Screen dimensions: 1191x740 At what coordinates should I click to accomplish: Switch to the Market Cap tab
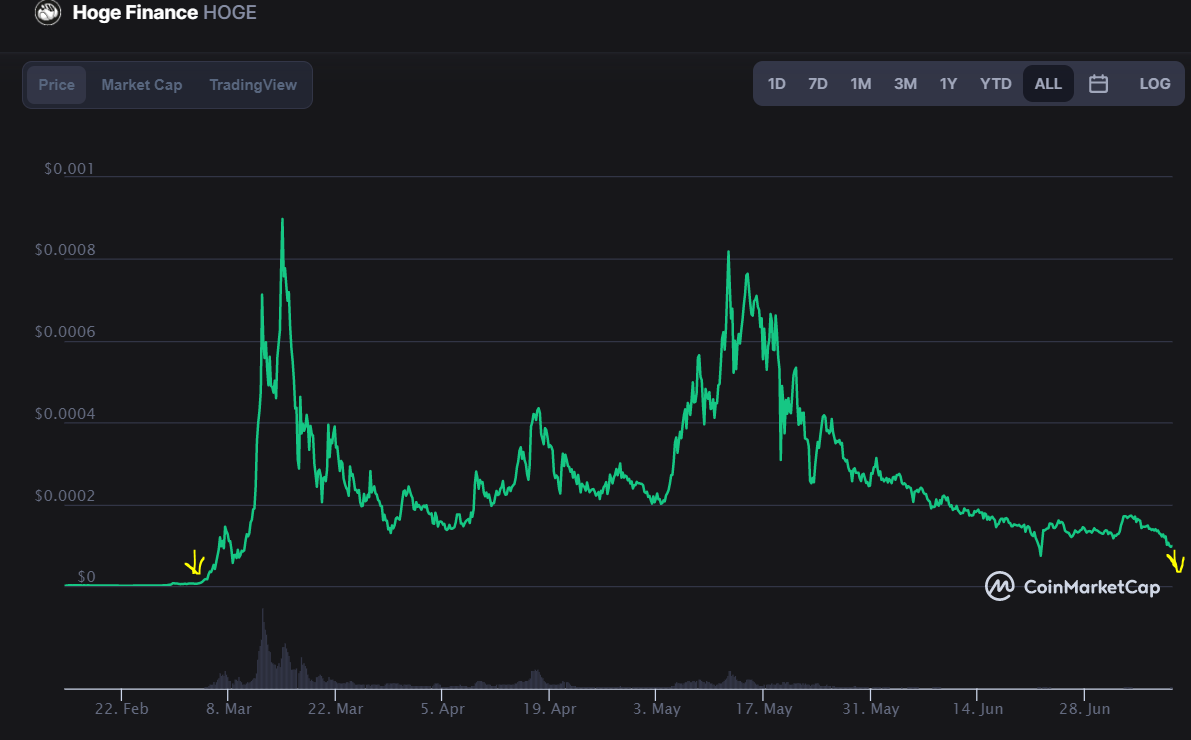pyautogui.click(x=142, y=84)
